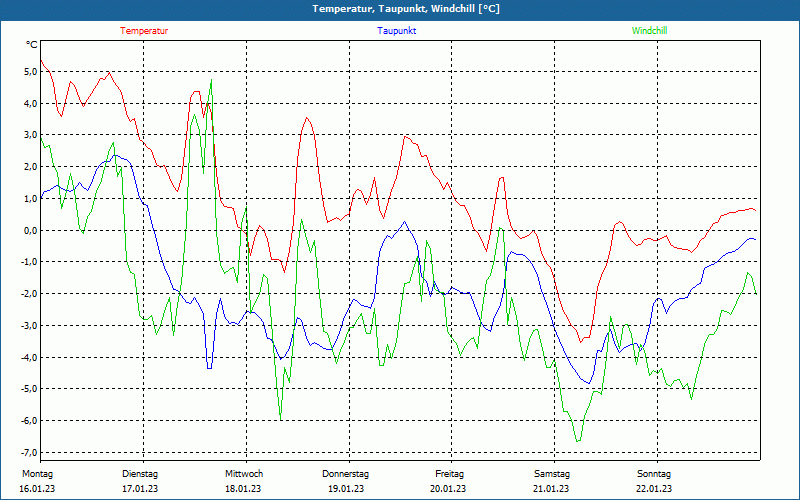
Task: Click the 1,0 y-axis value
Action: [31, 198]
